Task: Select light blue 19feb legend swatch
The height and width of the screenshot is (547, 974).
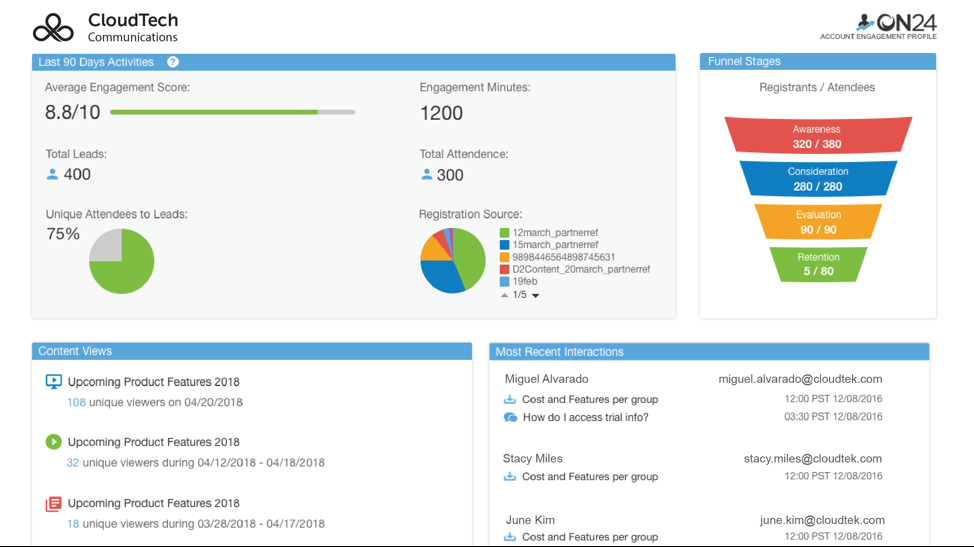Action: point(504,281)
